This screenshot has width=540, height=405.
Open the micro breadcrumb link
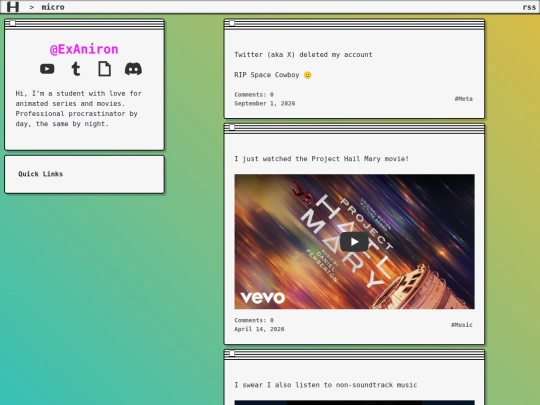pyautogui.click(x=53, y=7)
